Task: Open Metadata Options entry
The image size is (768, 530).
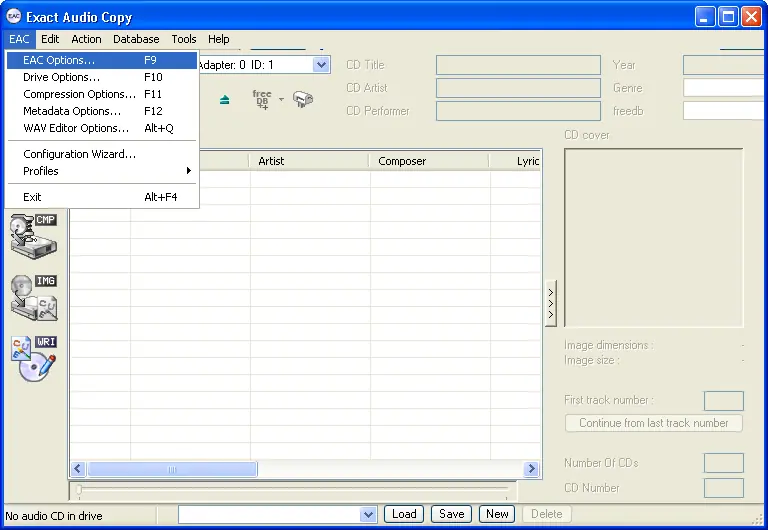Action: 102,111
